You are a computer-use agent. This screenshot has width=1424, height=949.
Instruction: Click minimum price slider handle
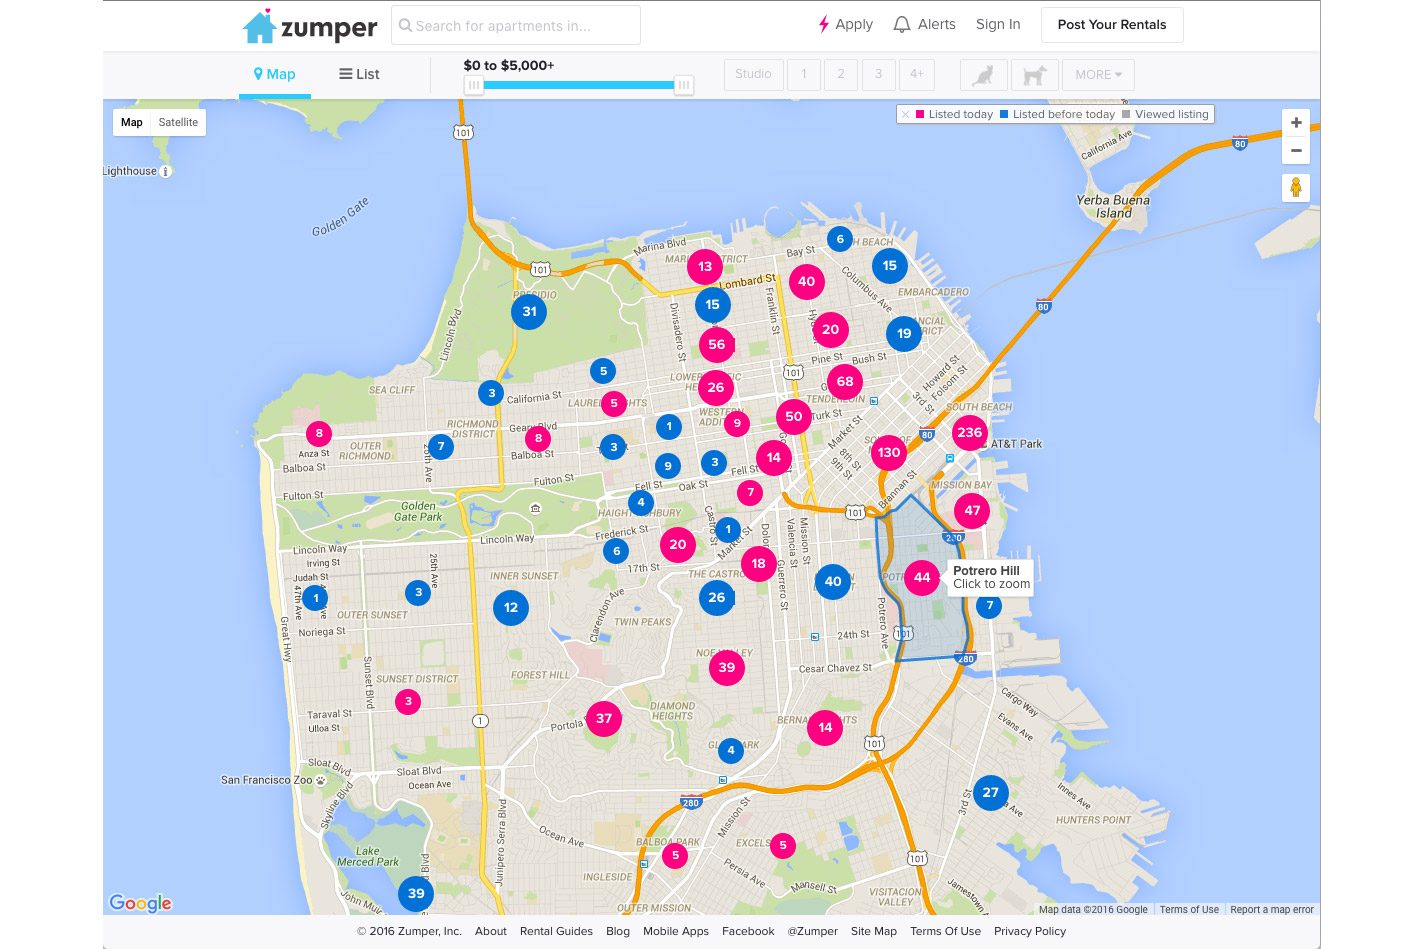(x=474, y=85)
